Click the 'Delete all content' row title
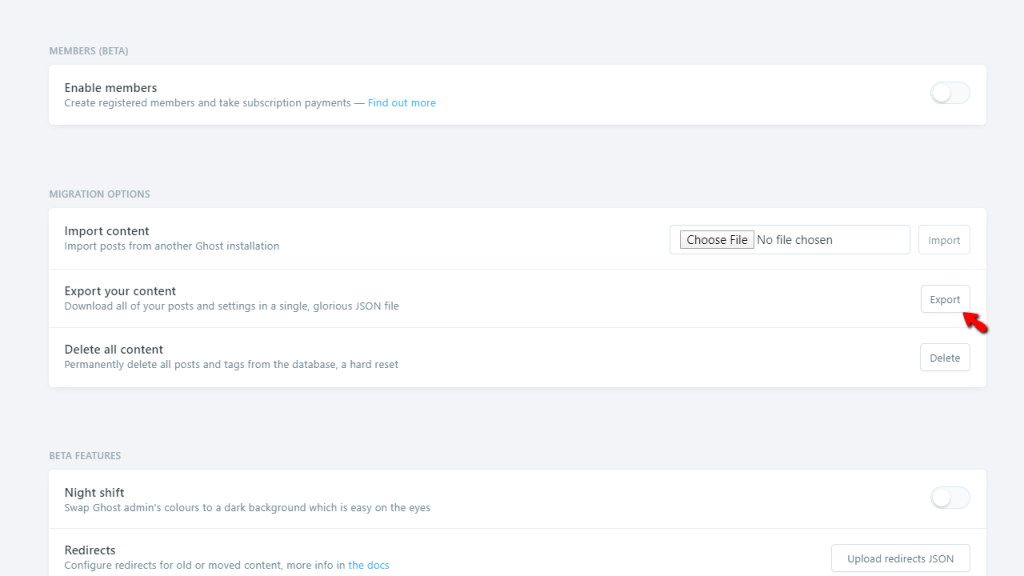Screen dimensions: 1024x576 click(x=114, y=350)
